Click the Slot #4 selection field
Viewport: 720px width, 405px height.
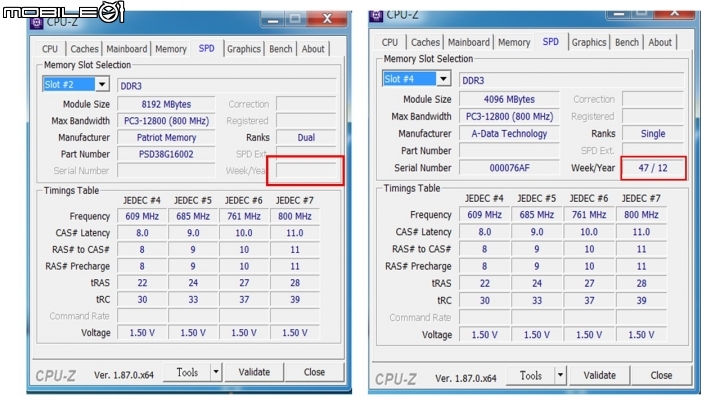(409, 79)
